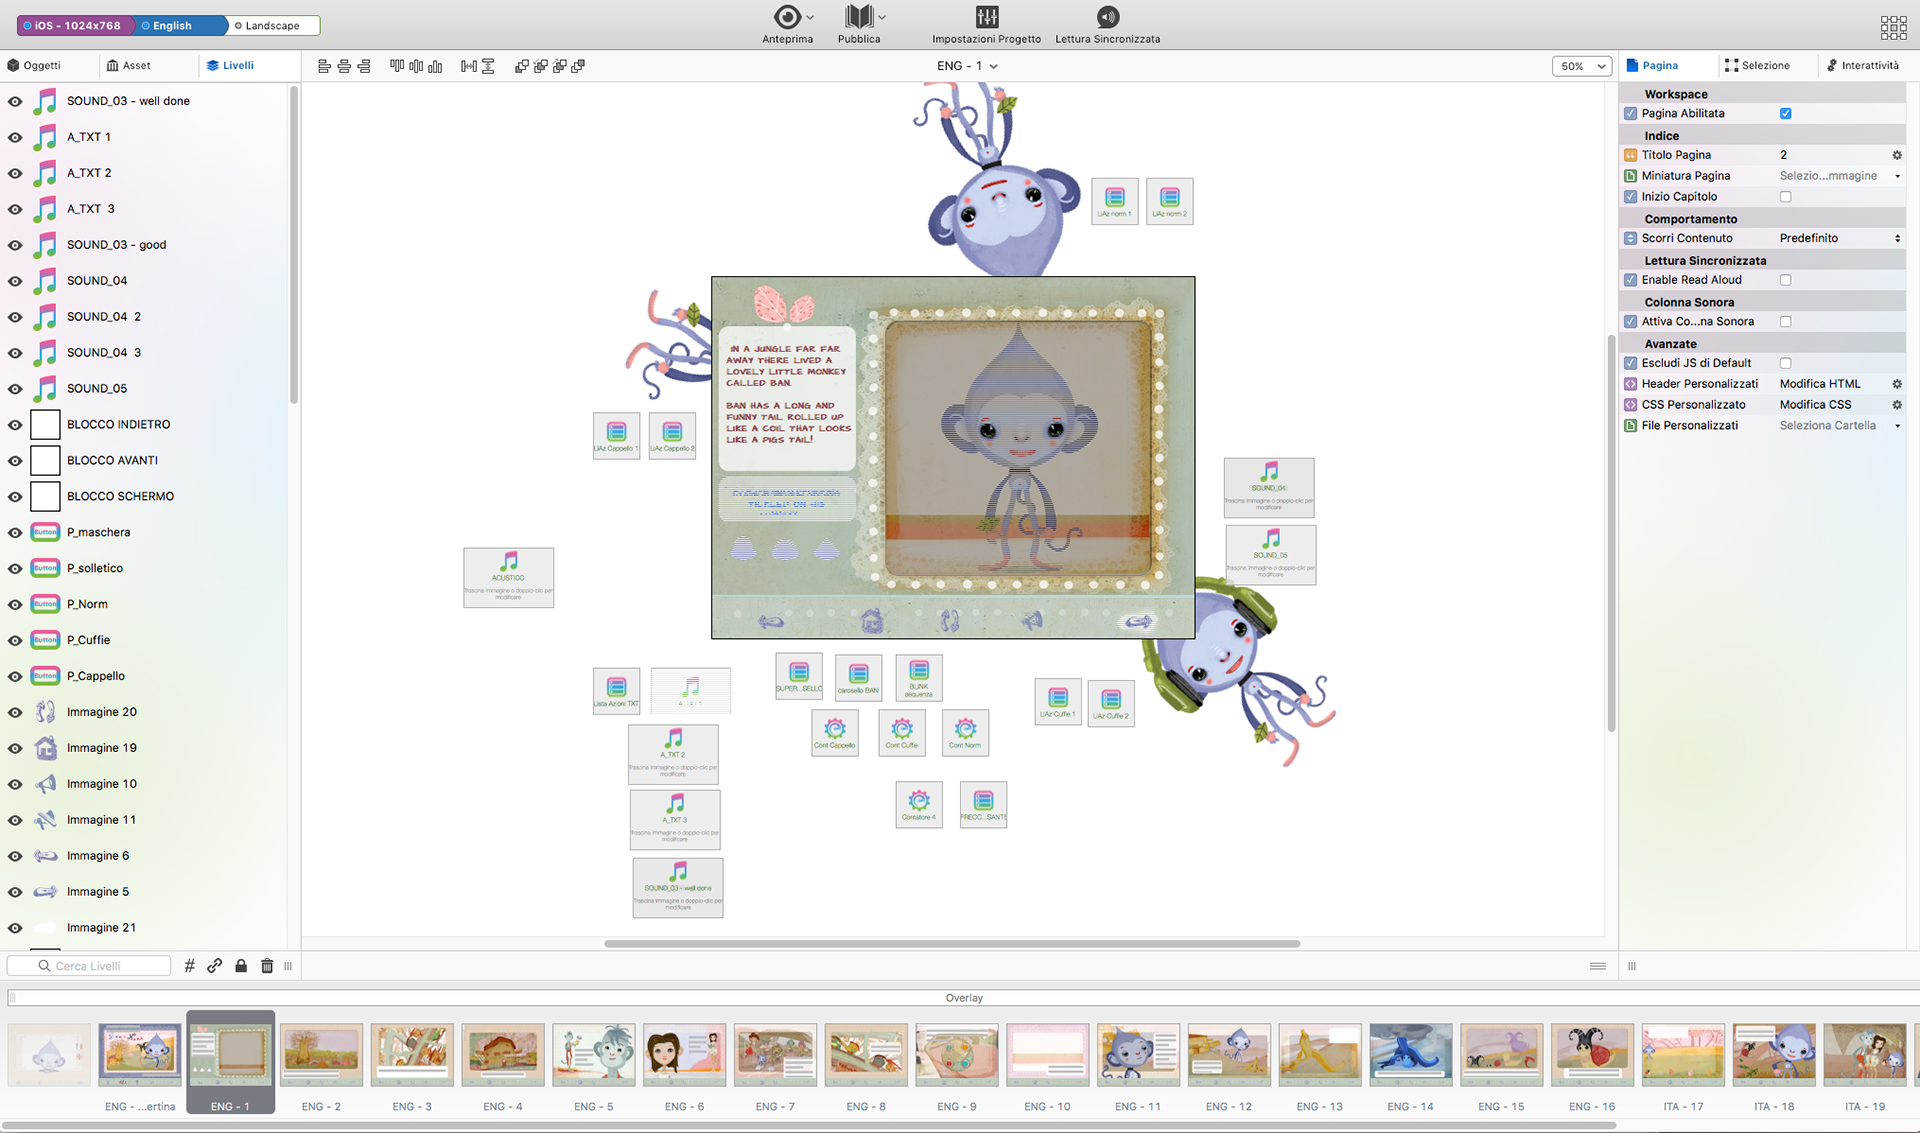Hide the SOUND_04 layer via eye icon
Screen dimensions: 1920x1133
point(15,281)
